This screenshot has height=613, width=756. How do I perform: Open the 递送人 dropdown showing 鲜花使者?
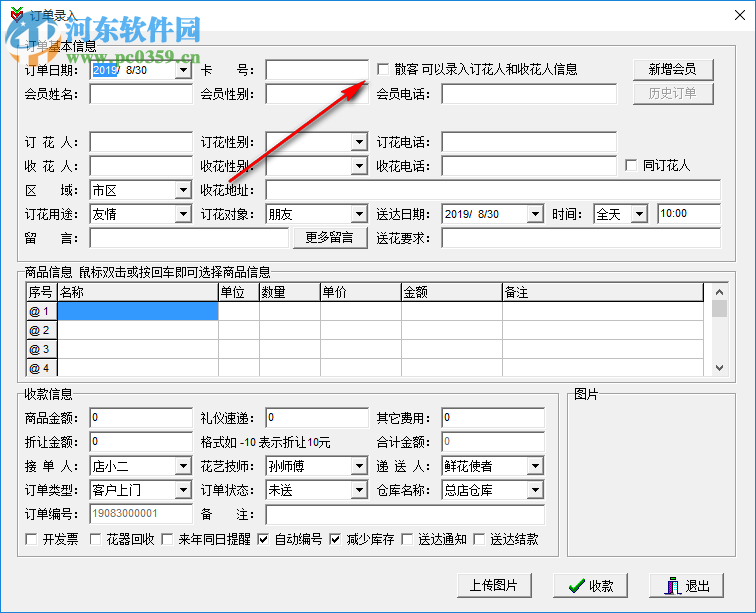(535, 466)
